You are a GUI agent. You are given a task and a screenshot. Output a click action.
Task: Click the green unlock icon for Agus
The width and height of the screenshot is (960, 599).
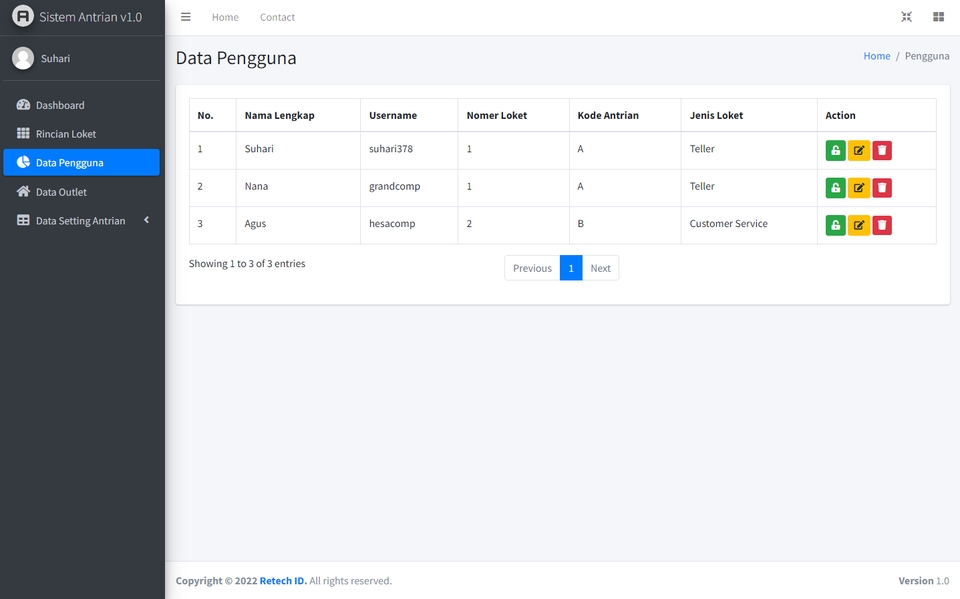coord(835,225)
